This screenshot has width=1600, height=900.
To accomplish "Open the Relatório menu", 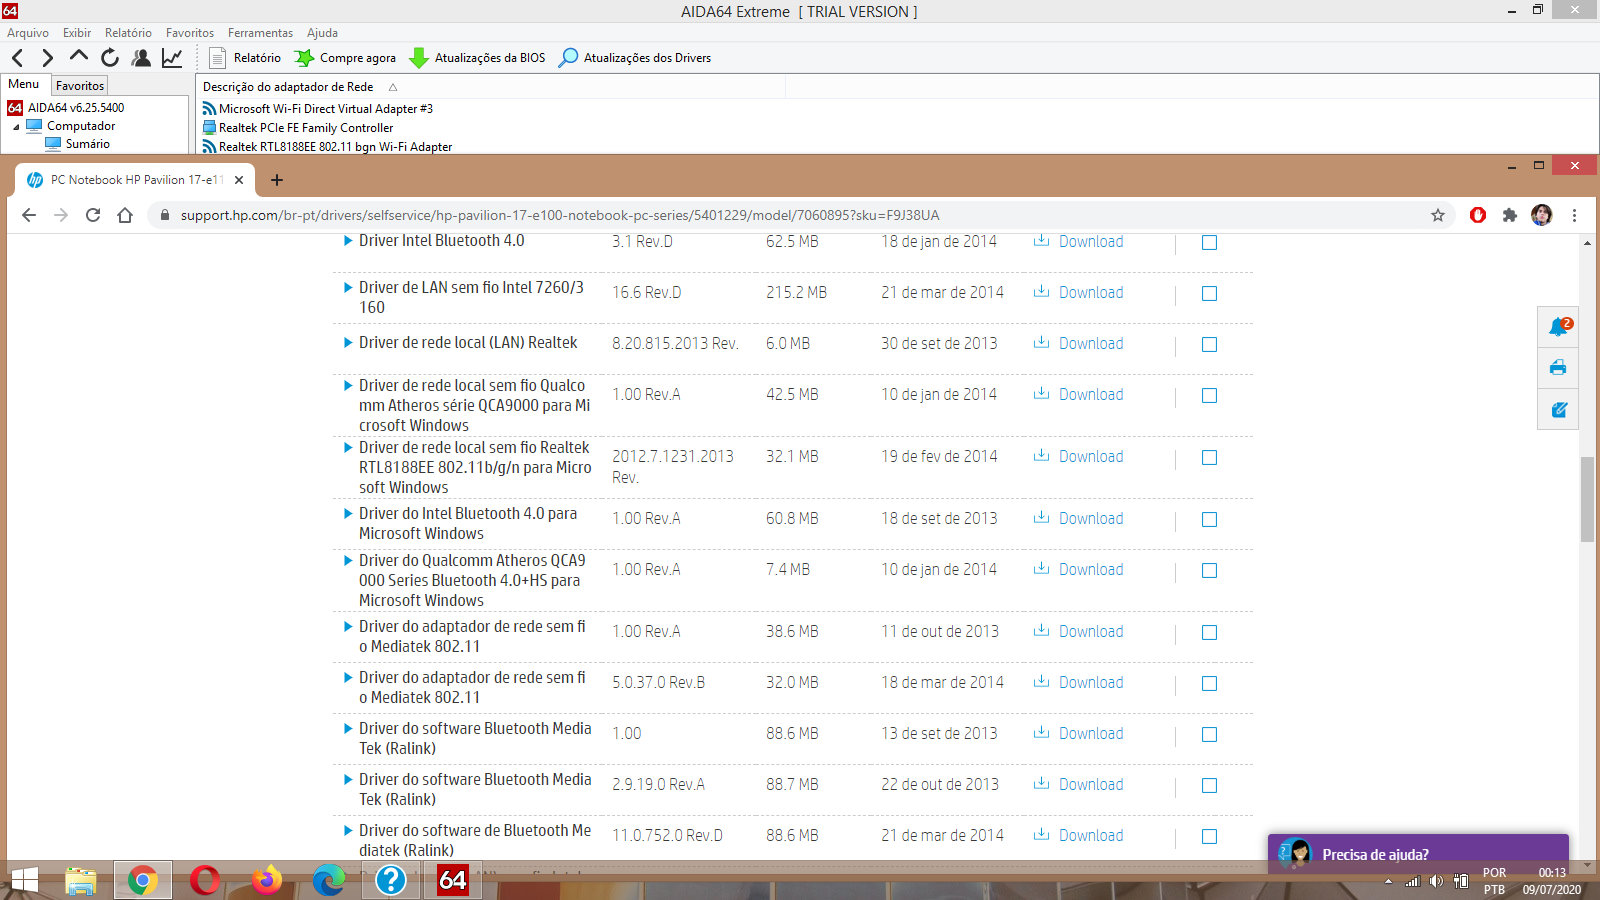I will click(128, 33).
